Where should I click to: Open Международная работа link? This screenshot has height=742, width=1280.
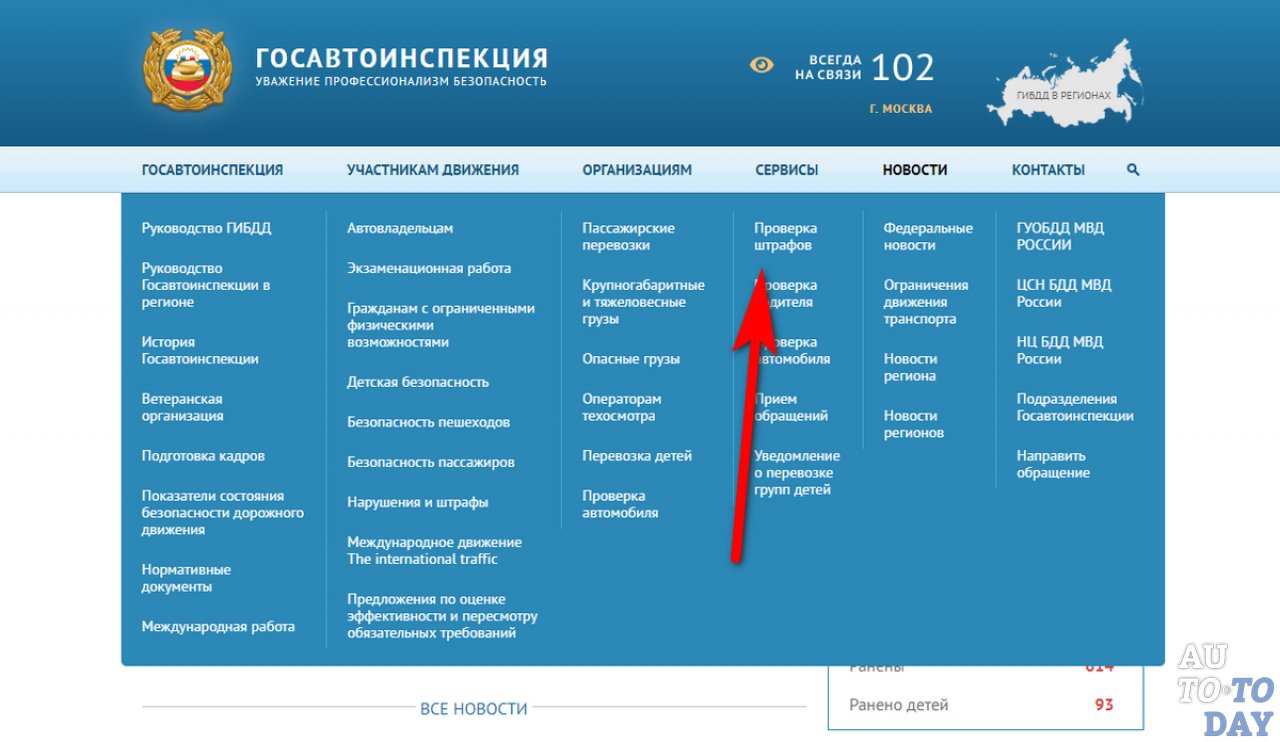[218, 627]
